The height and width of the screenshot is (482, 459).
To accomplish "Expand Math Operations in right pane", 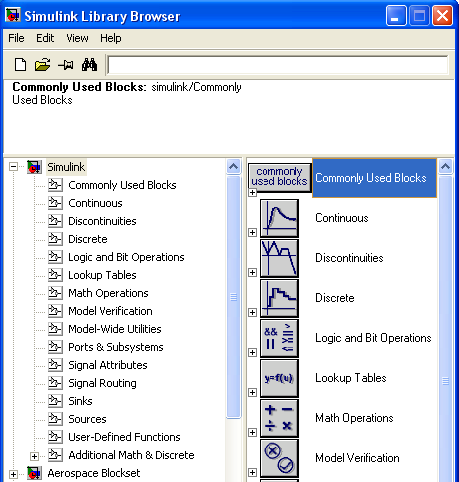I will (252, 432).
